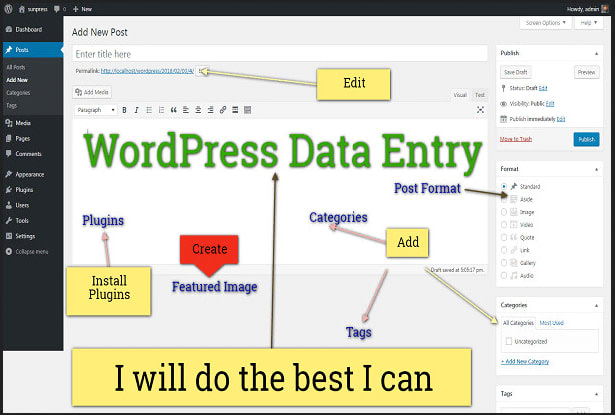Open Tags under Posts submenu
This screenshot has height=415, width=615.
tap(11, 105)
